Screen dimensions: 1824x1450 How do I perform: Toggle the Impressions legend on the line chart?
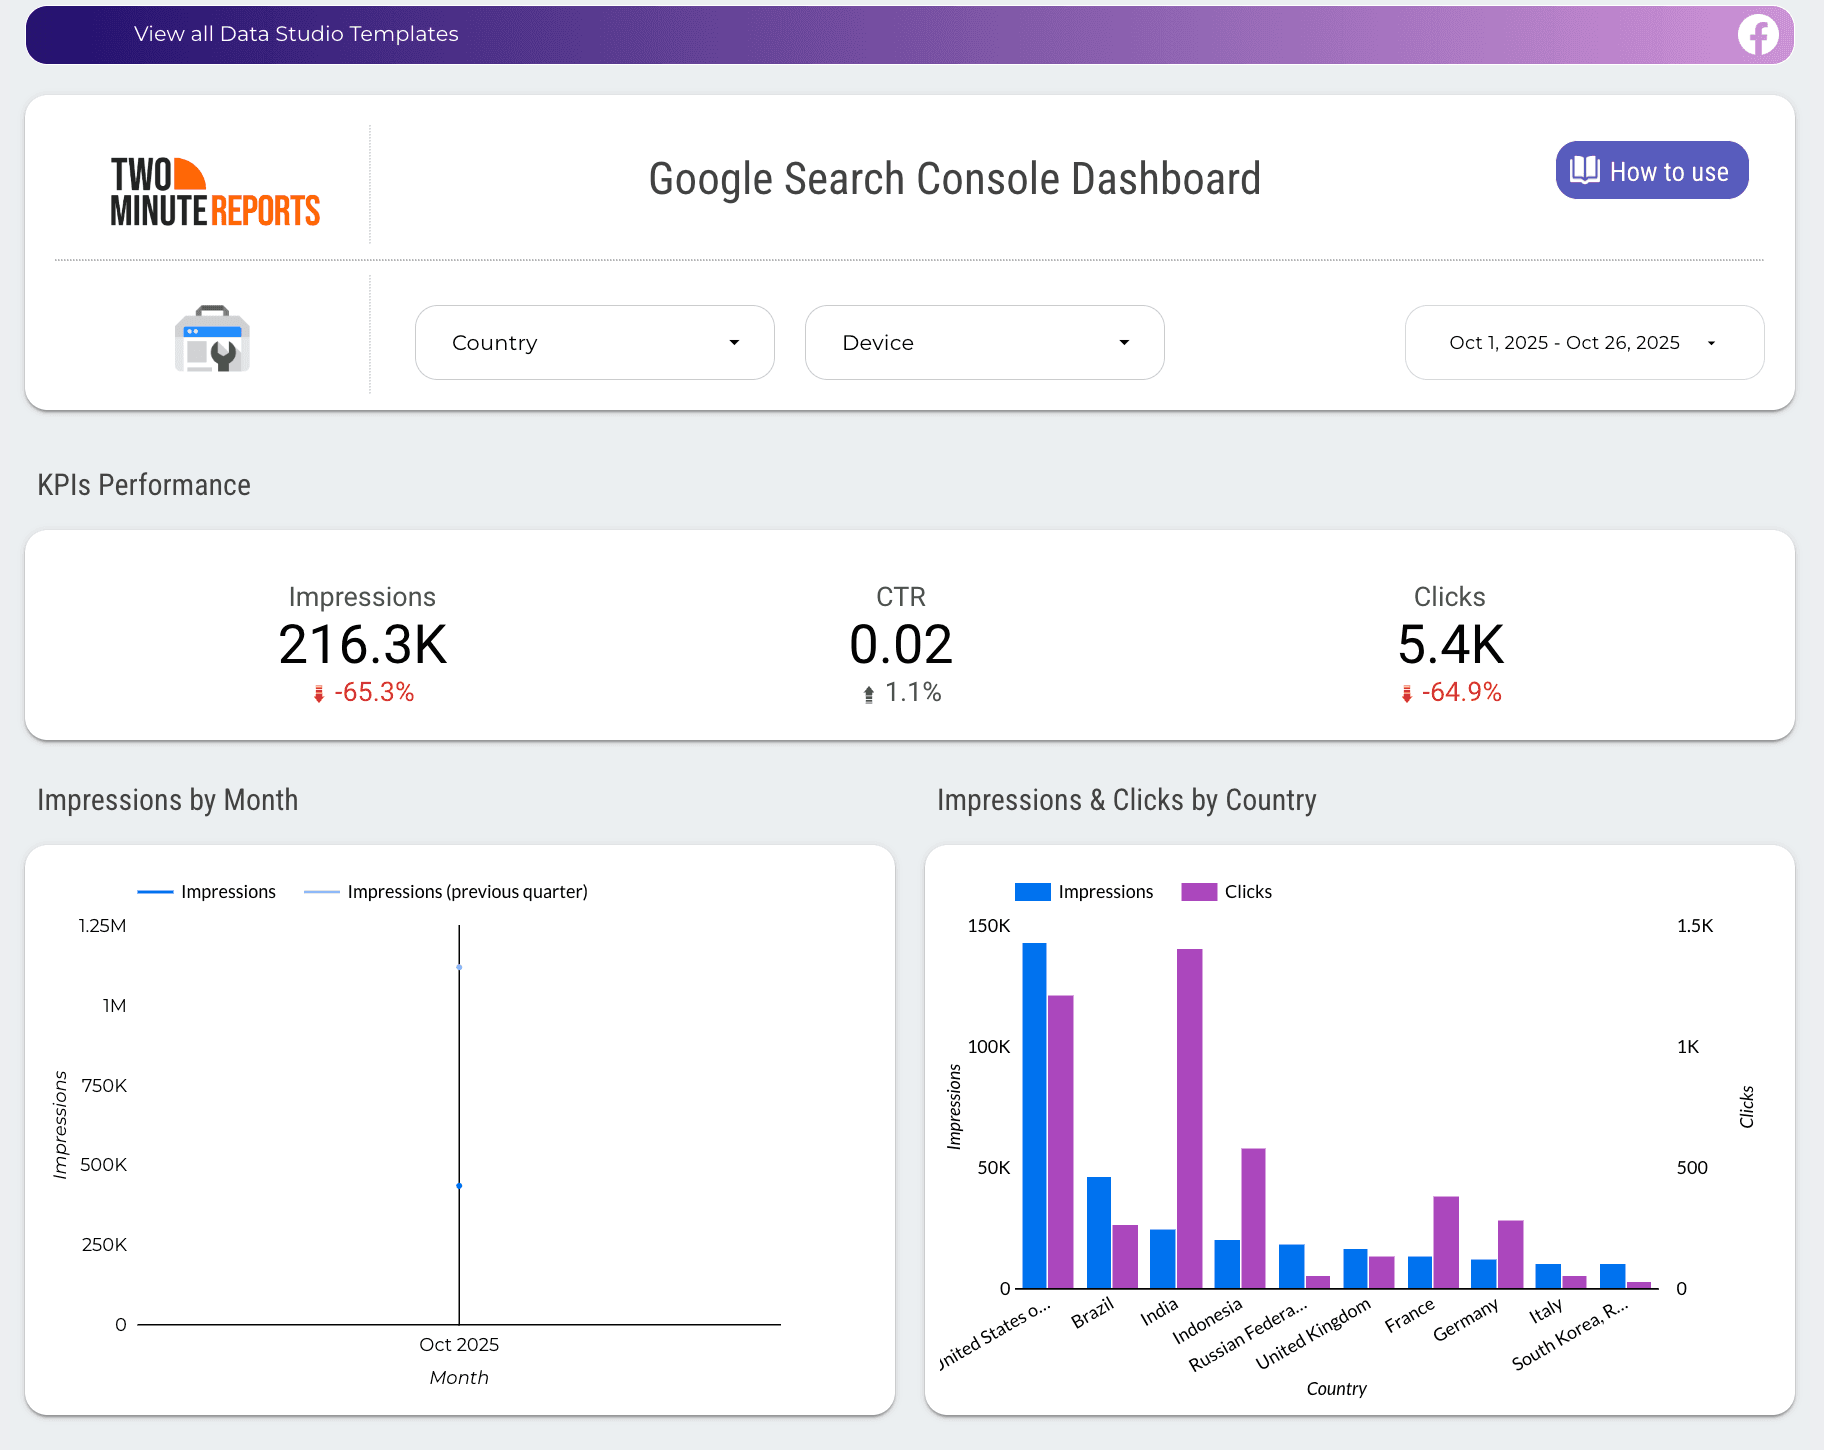207,891
